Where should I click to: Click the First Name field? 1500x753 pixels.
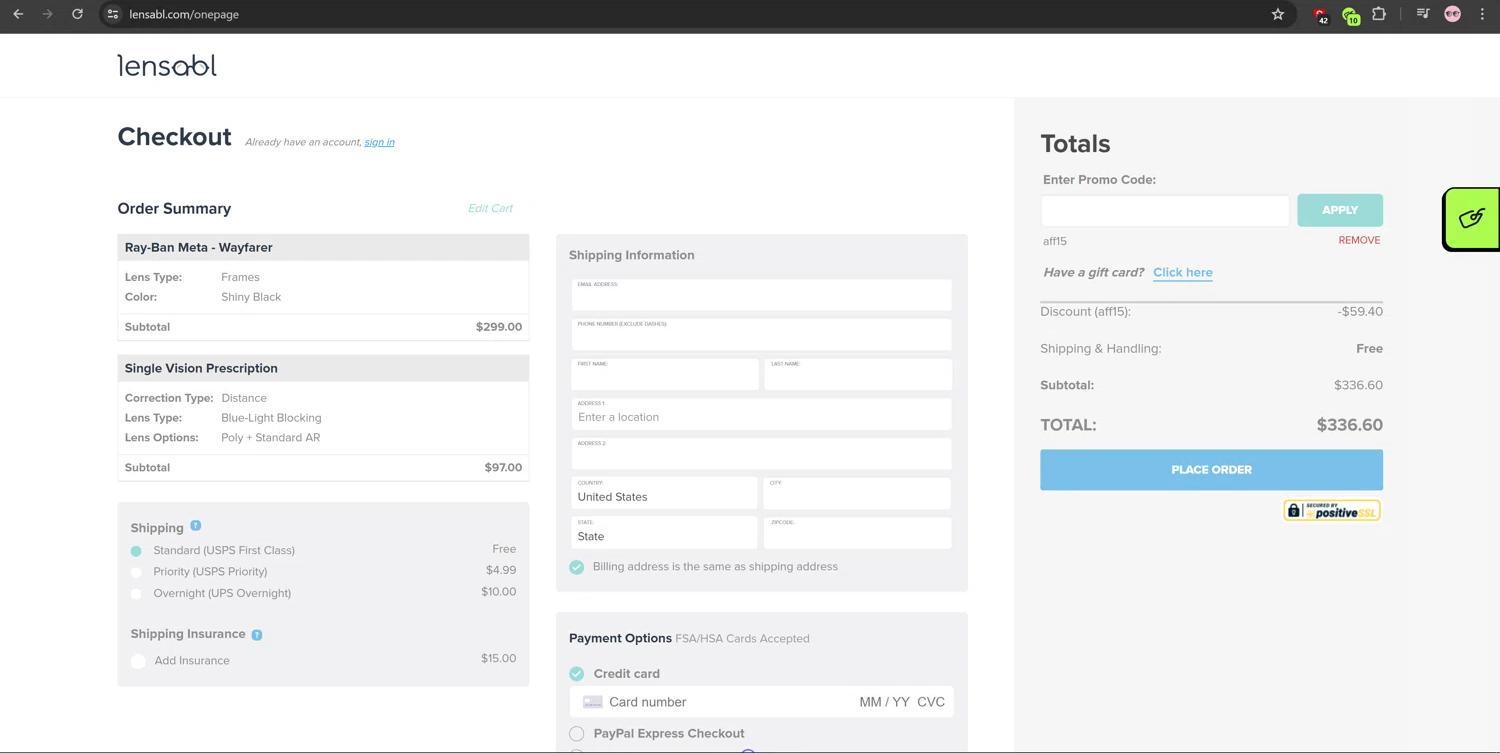[665, 375]
